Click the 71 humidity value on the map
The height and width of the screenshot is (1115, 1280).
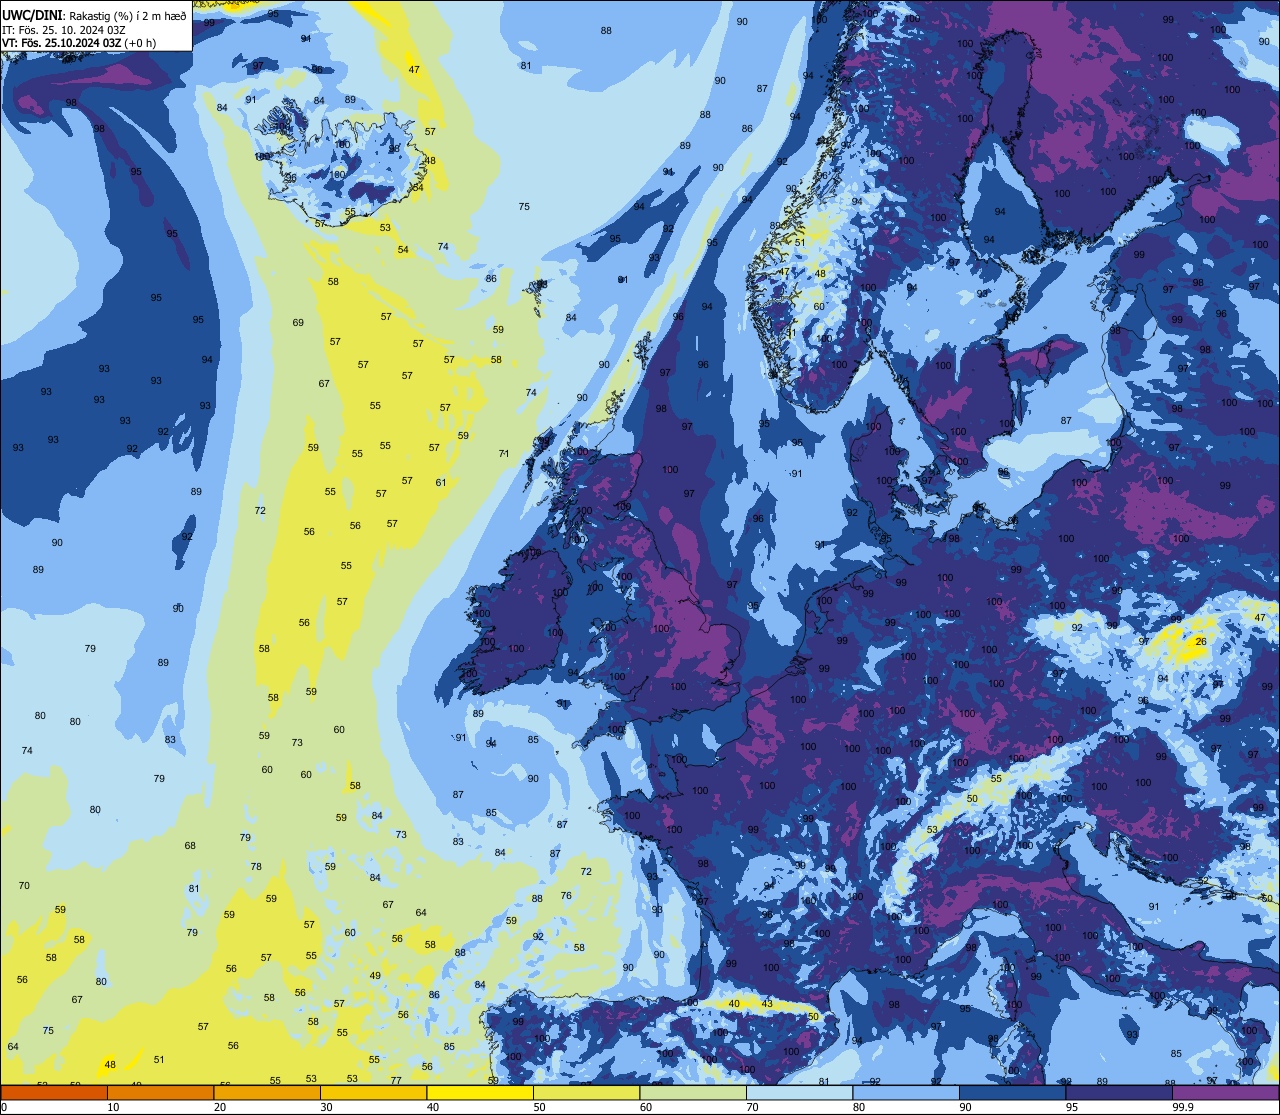(x=504, y=454)
